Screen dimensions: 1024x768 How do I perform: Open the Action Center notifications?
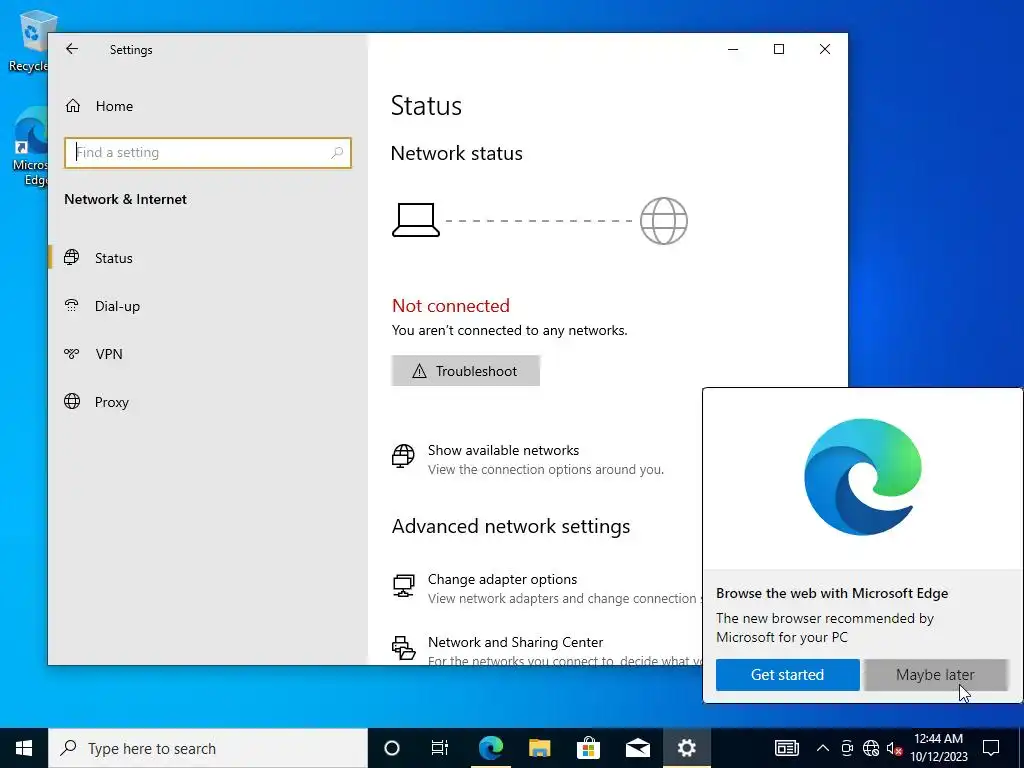(991, 748)
